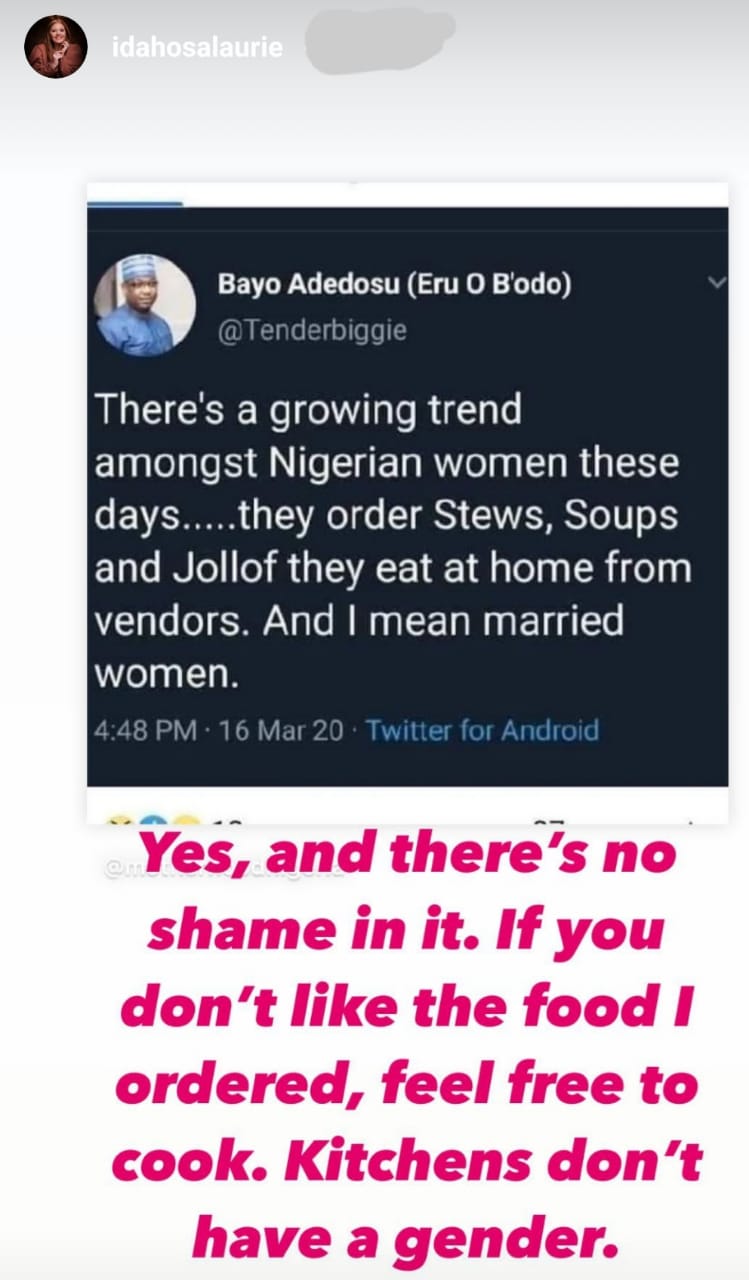Click the yellow reaction emoji below tweet

(x=187, y=821)
